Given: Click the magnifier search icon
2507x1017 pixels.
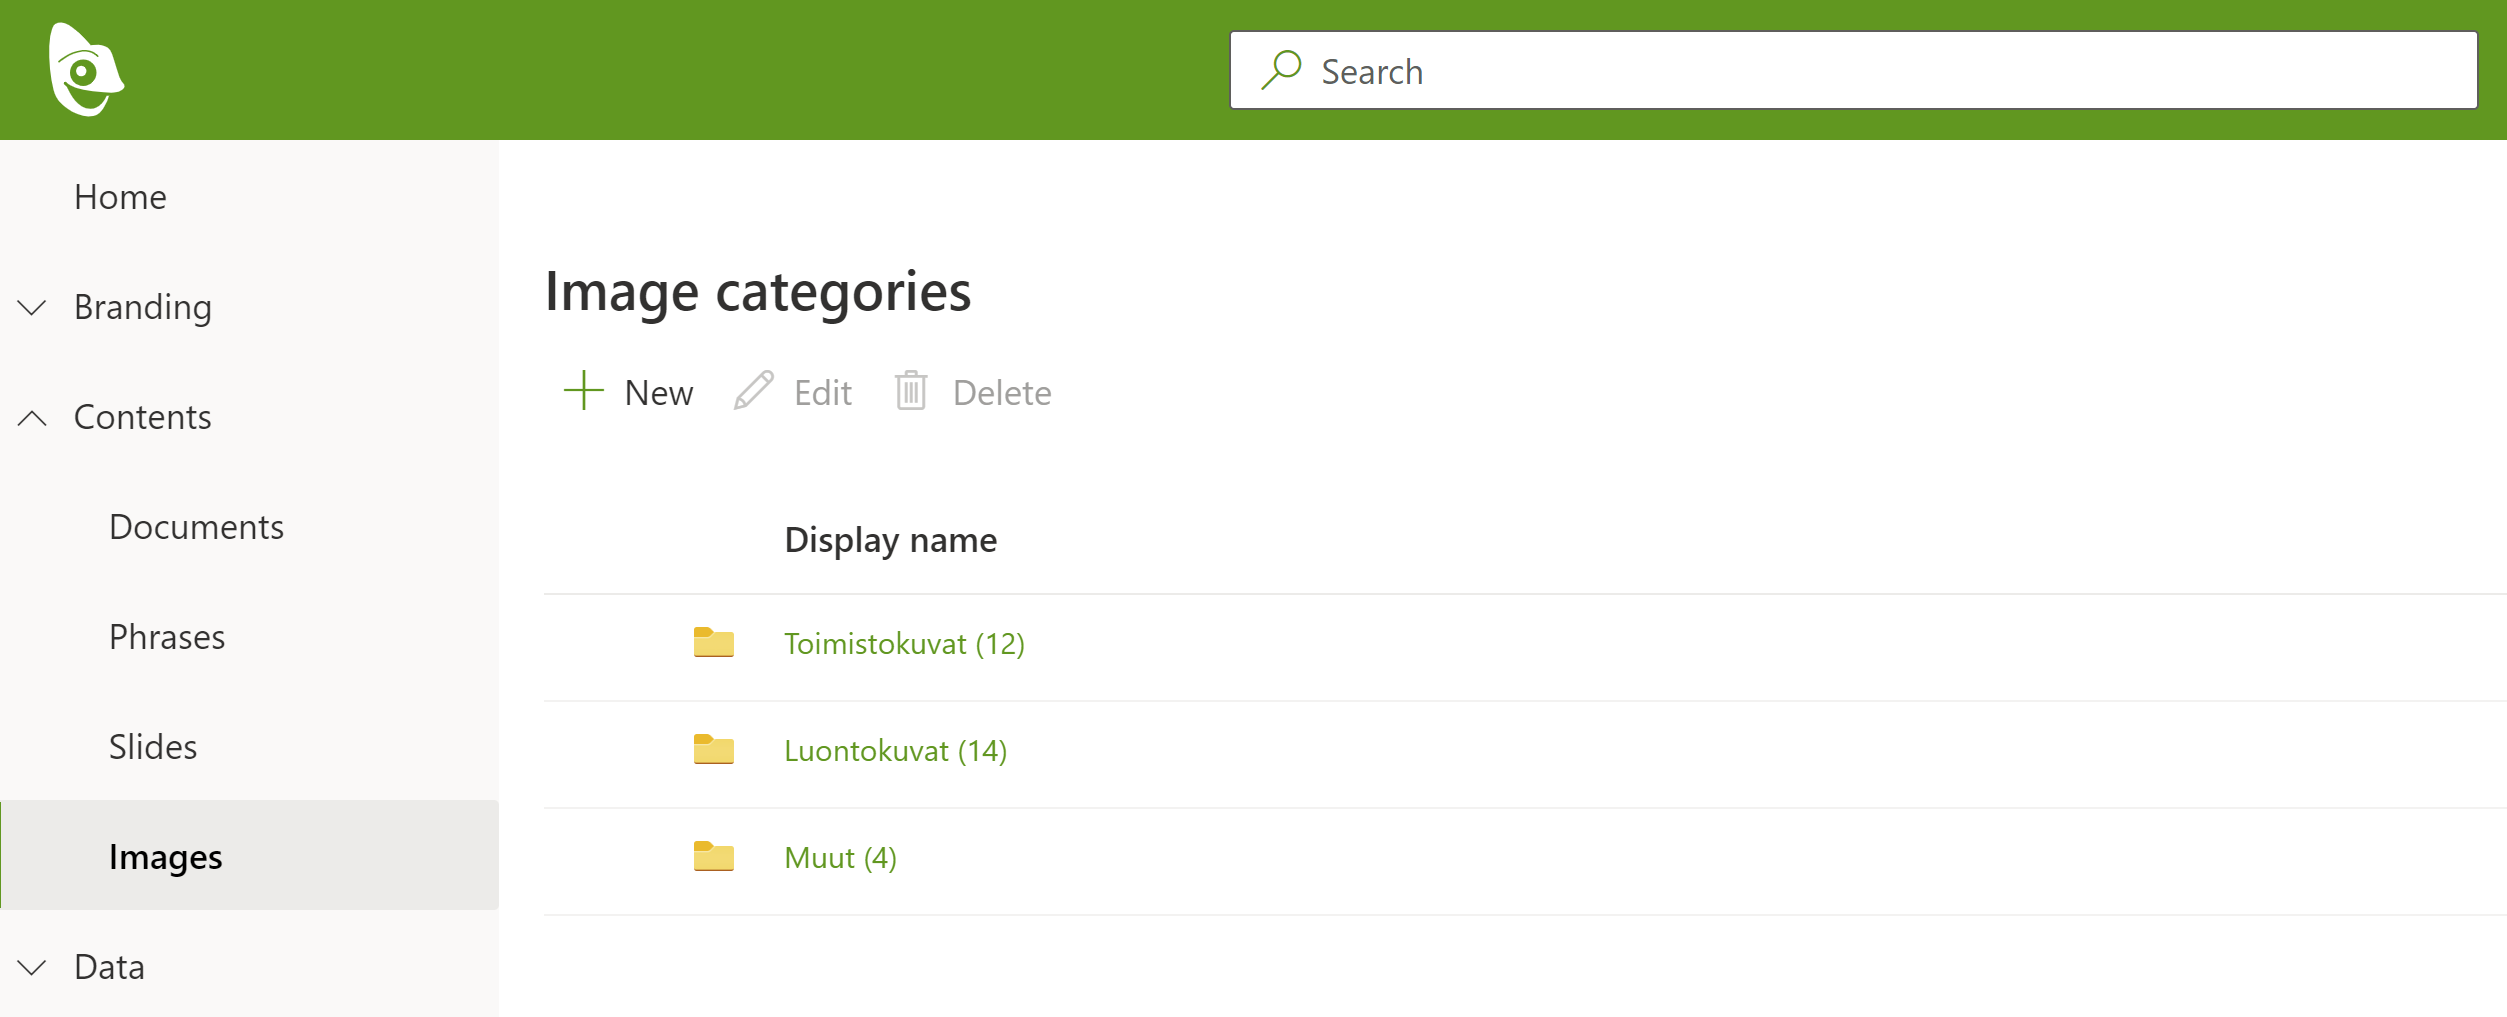Looking at the screenshot, I should tap(1281, 71).
